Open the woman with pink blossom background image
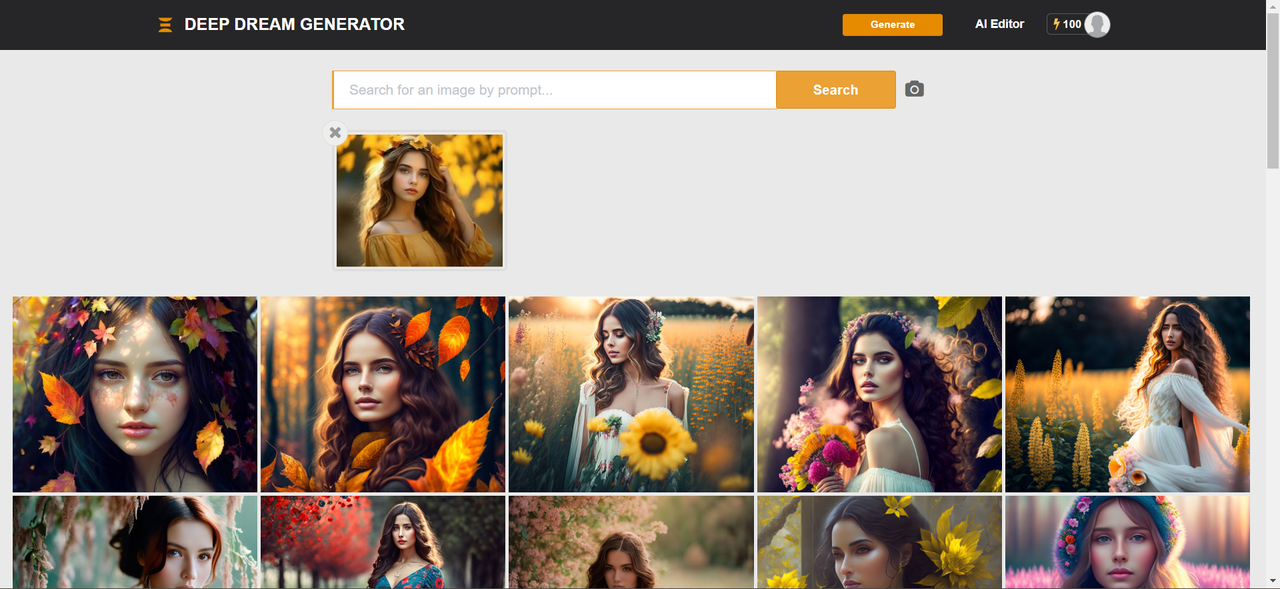The height and width of the screenshot is (589, 1280). point(631,541)
